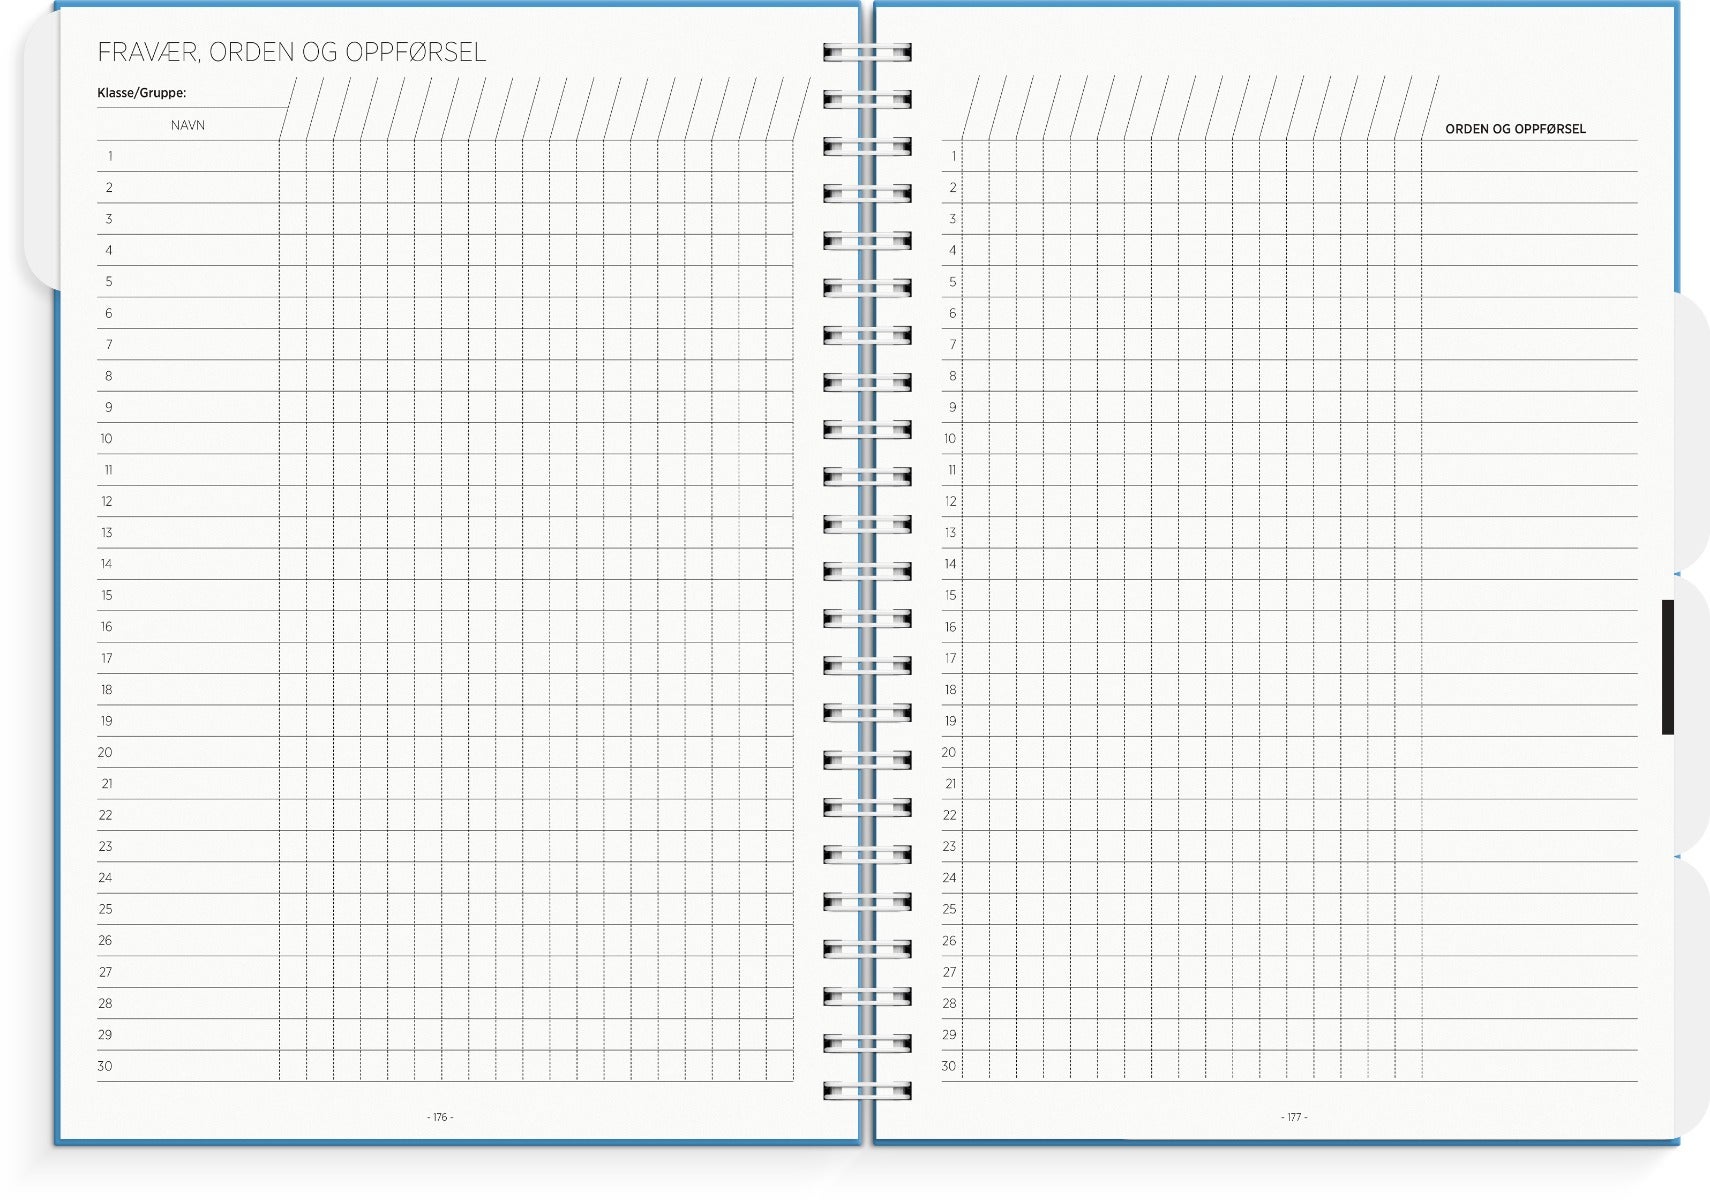
Task: Click page number 176 in the footer
Action: pos(440,1117)
